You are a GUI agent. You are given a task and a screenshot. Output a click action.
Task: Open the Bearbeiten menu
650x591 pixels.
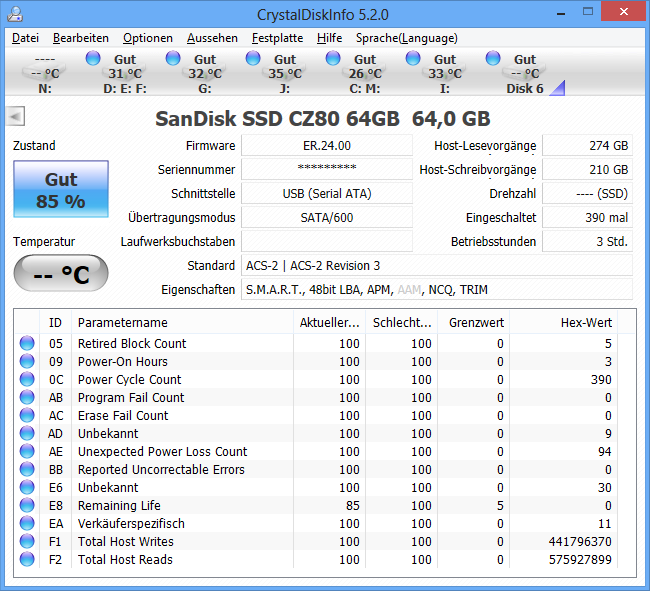[x=81, y=38]
